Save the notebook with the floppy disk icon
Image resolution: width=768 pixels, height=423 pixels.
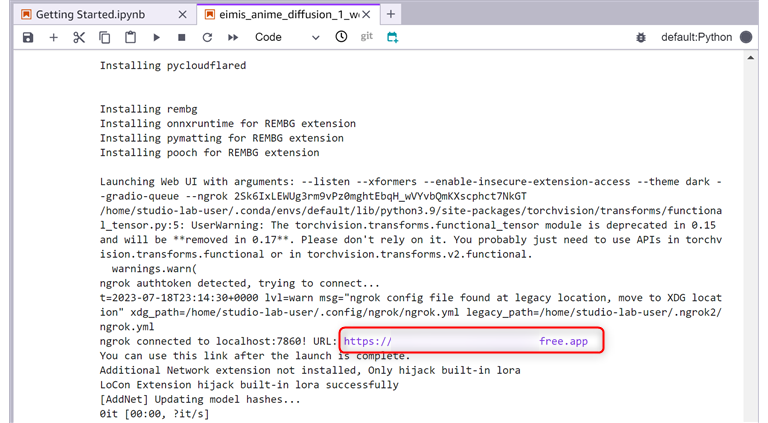coord(27,37)
